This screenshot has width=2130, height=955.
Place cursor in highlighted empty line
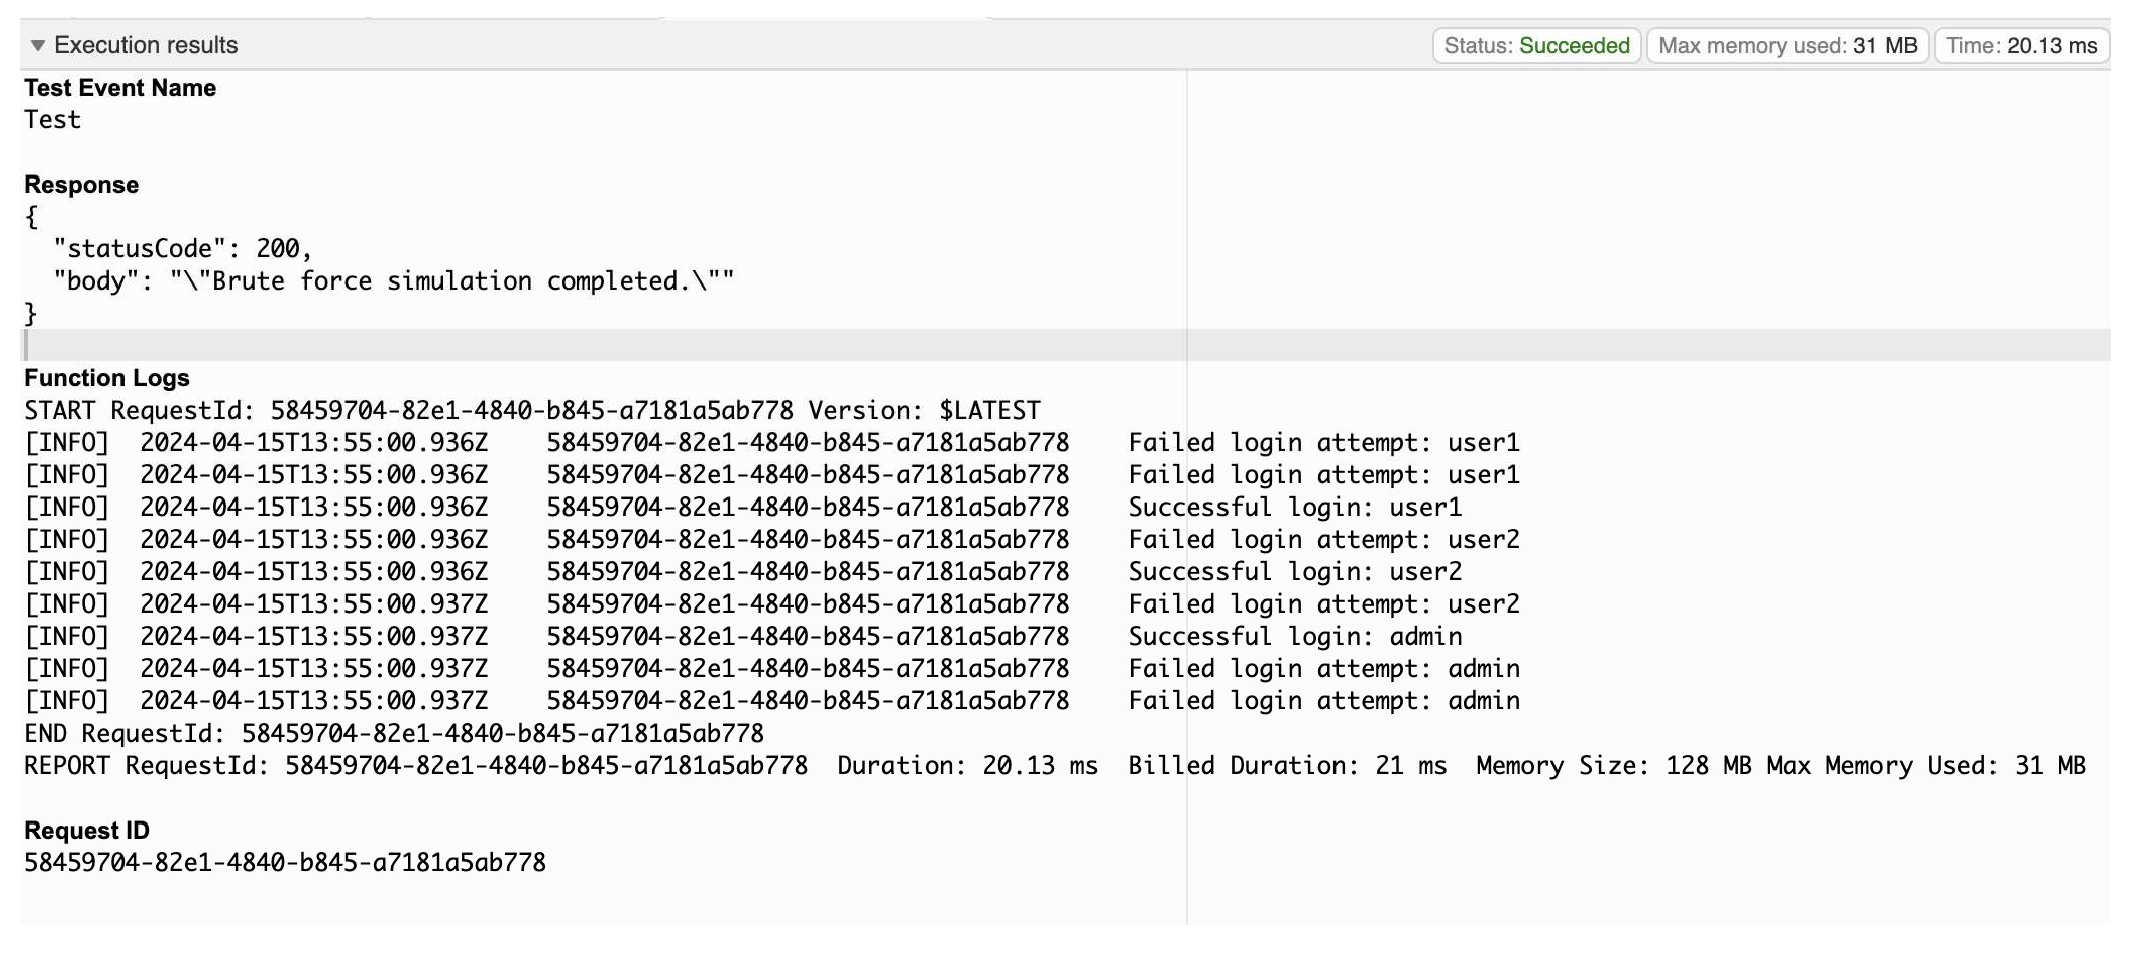point(600,346)
